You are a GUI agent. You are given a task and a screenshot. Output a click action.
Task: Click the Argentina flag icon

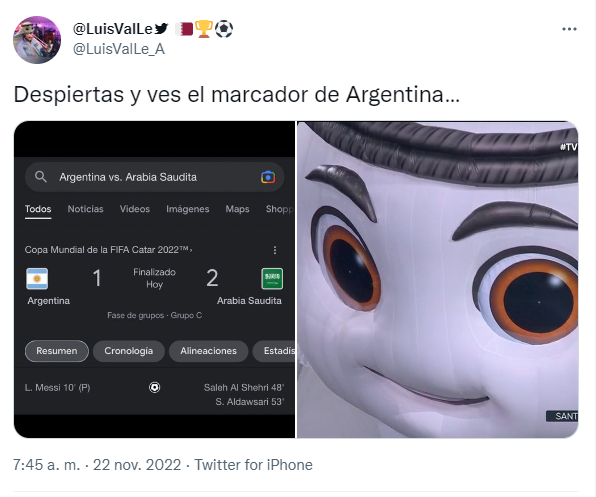tap(37, 279)
